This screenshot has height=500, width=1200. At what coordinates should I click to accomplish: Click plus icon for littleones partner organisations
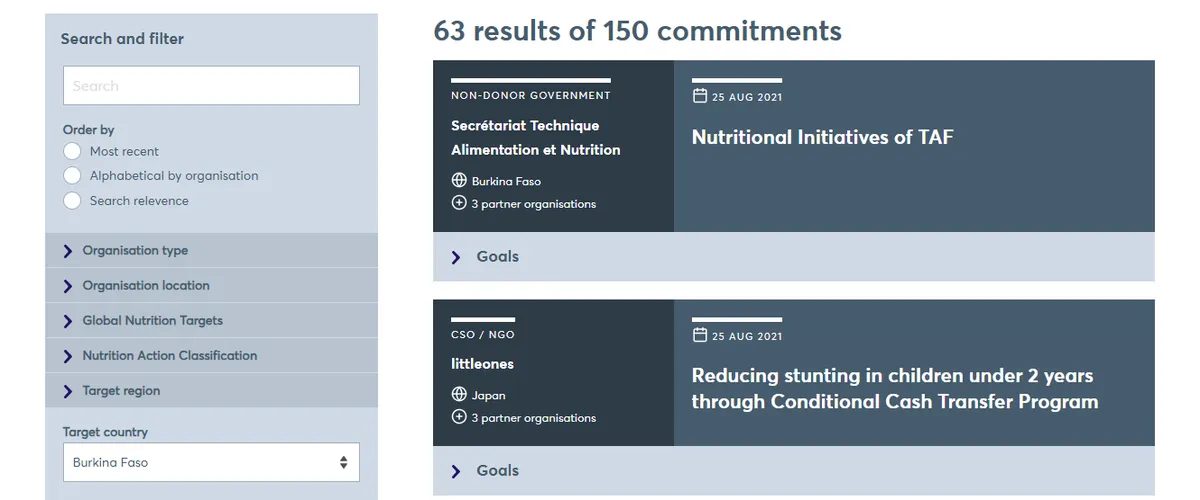pos(459,417)
